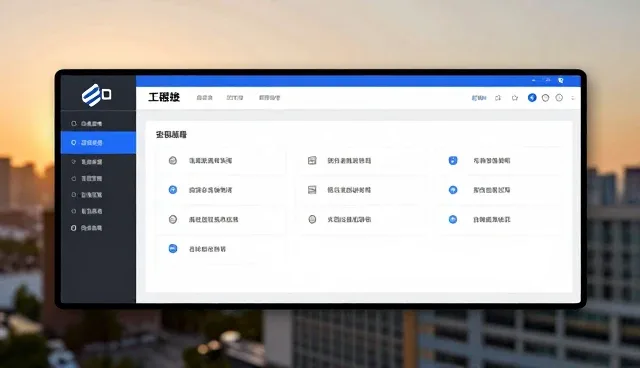Click the grey circle icon of the third-row left card

coord(173,219)
